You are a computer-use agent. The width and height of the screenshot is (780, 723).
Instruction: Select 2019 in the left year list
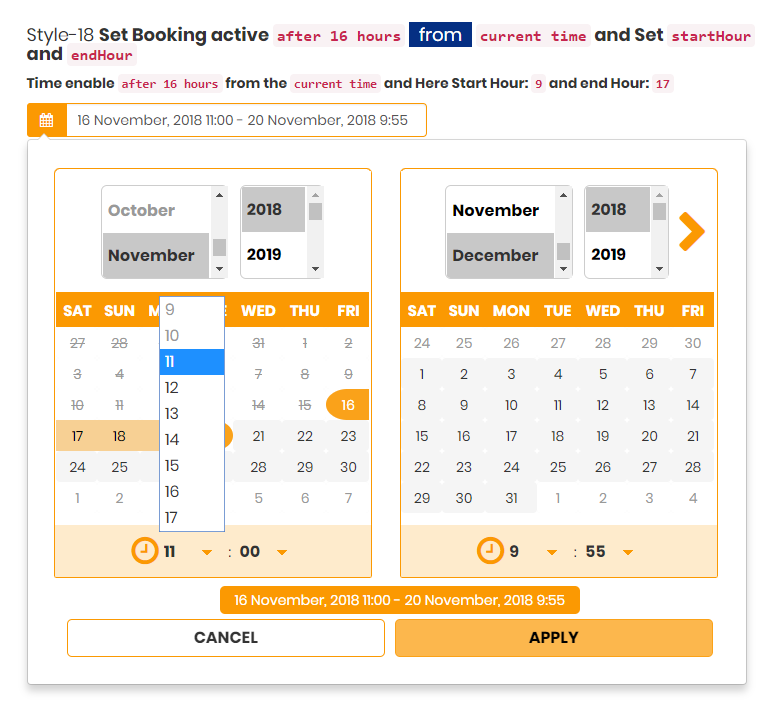click(264, 254)
